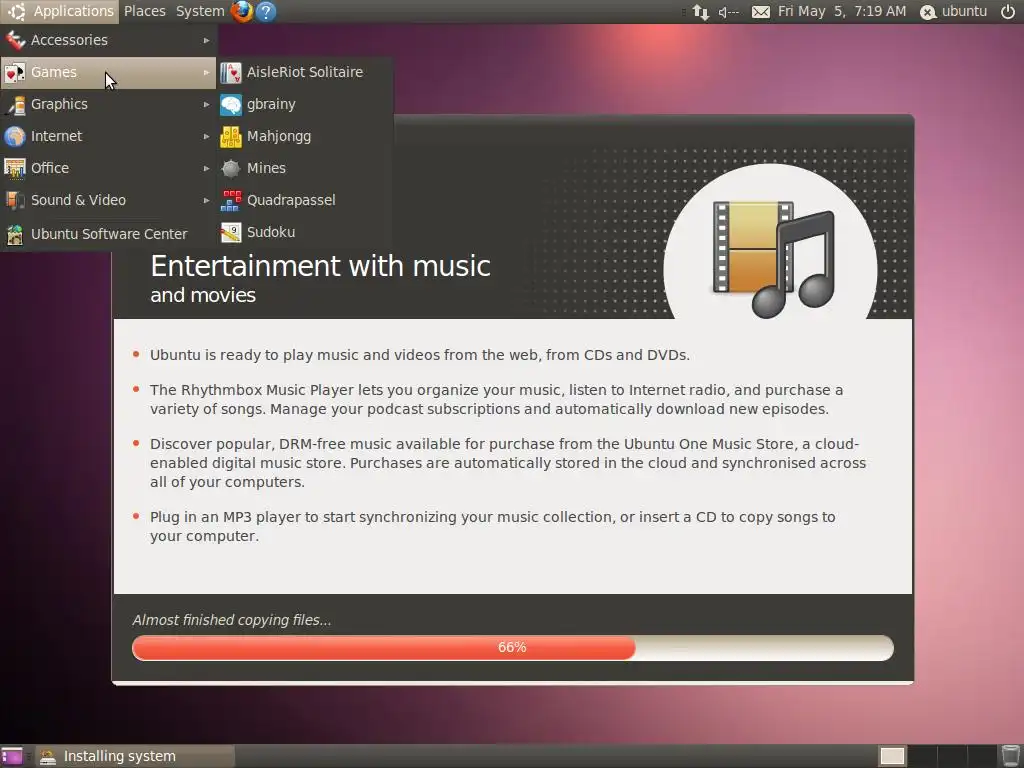
Task: Select Internet menu entry
Action: click(x=108, y=136)
